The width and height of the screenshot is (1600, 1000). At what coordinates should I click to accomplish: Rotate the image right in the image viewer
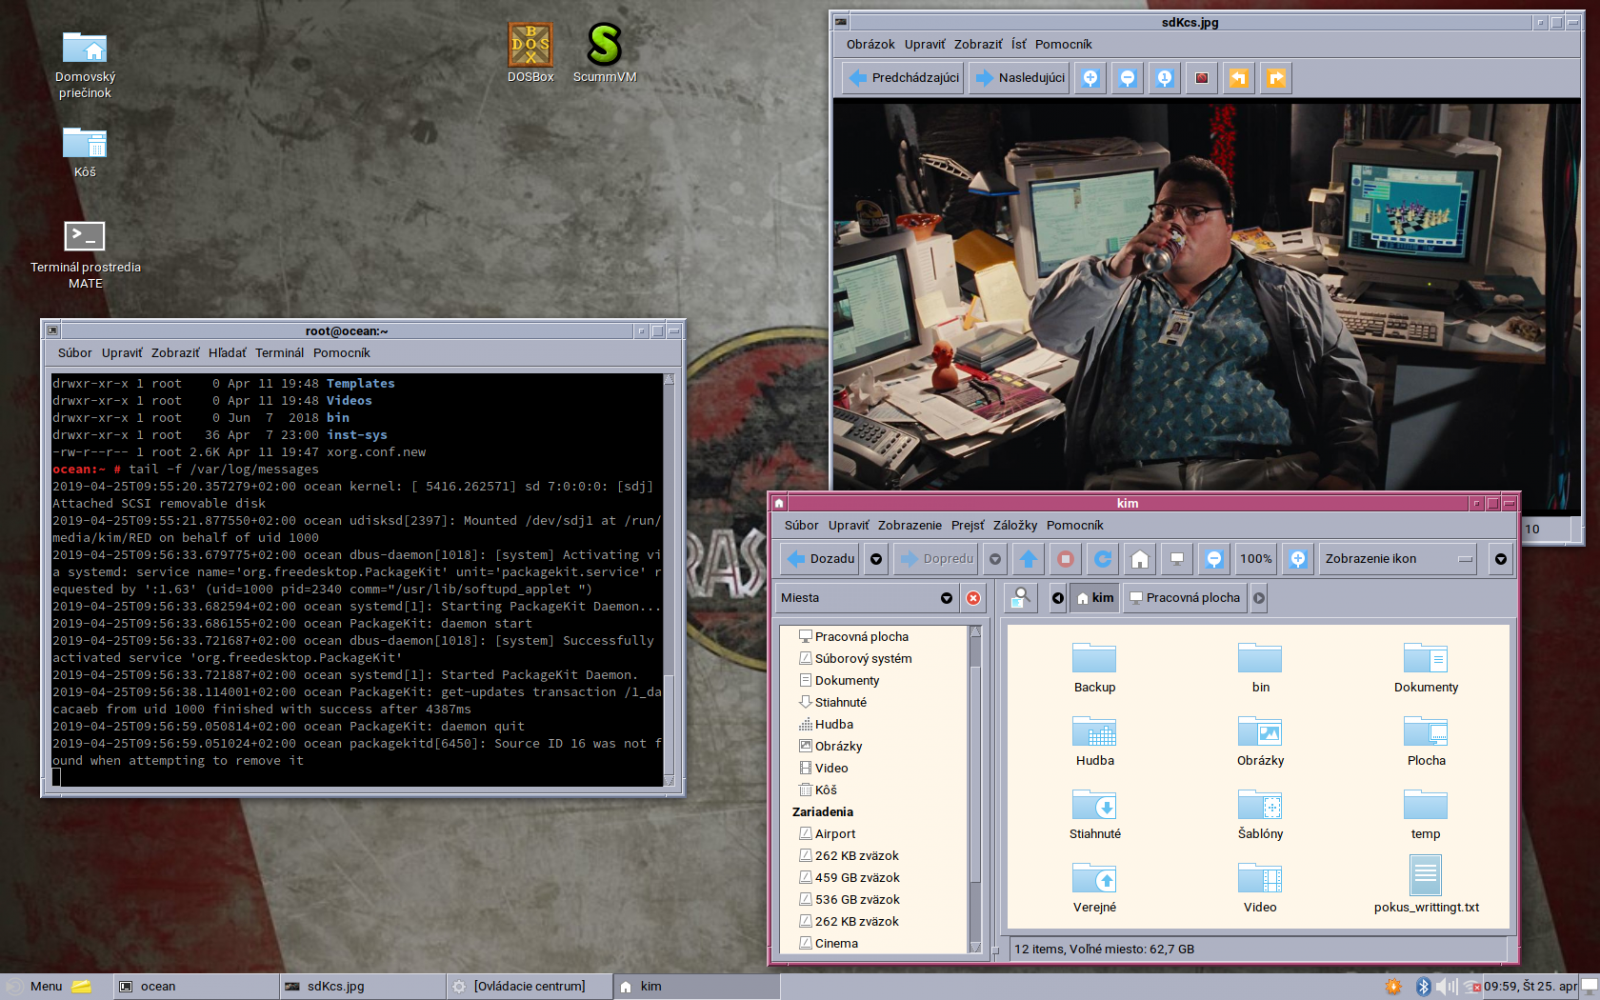[1277, 77]
